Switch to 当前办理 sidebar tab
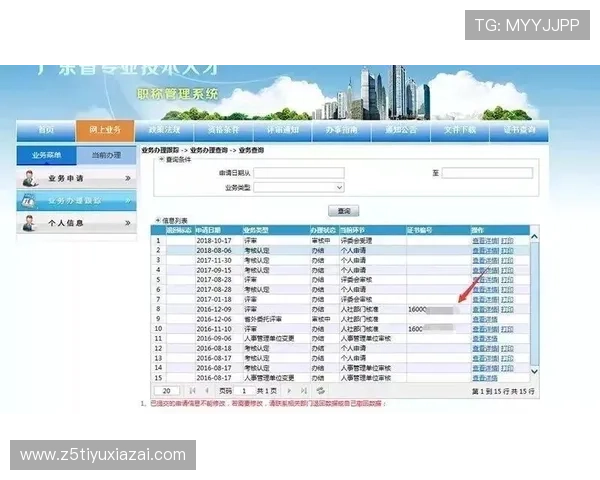The image size is (600, 480). (x=106, y=155)
